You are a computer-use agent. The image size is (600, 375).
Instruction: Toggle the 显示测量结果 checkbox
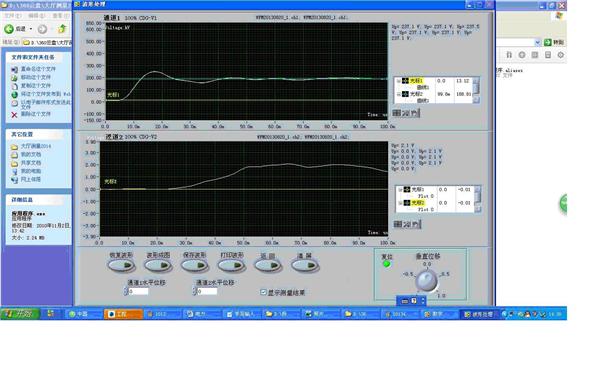tap(263, 292)
